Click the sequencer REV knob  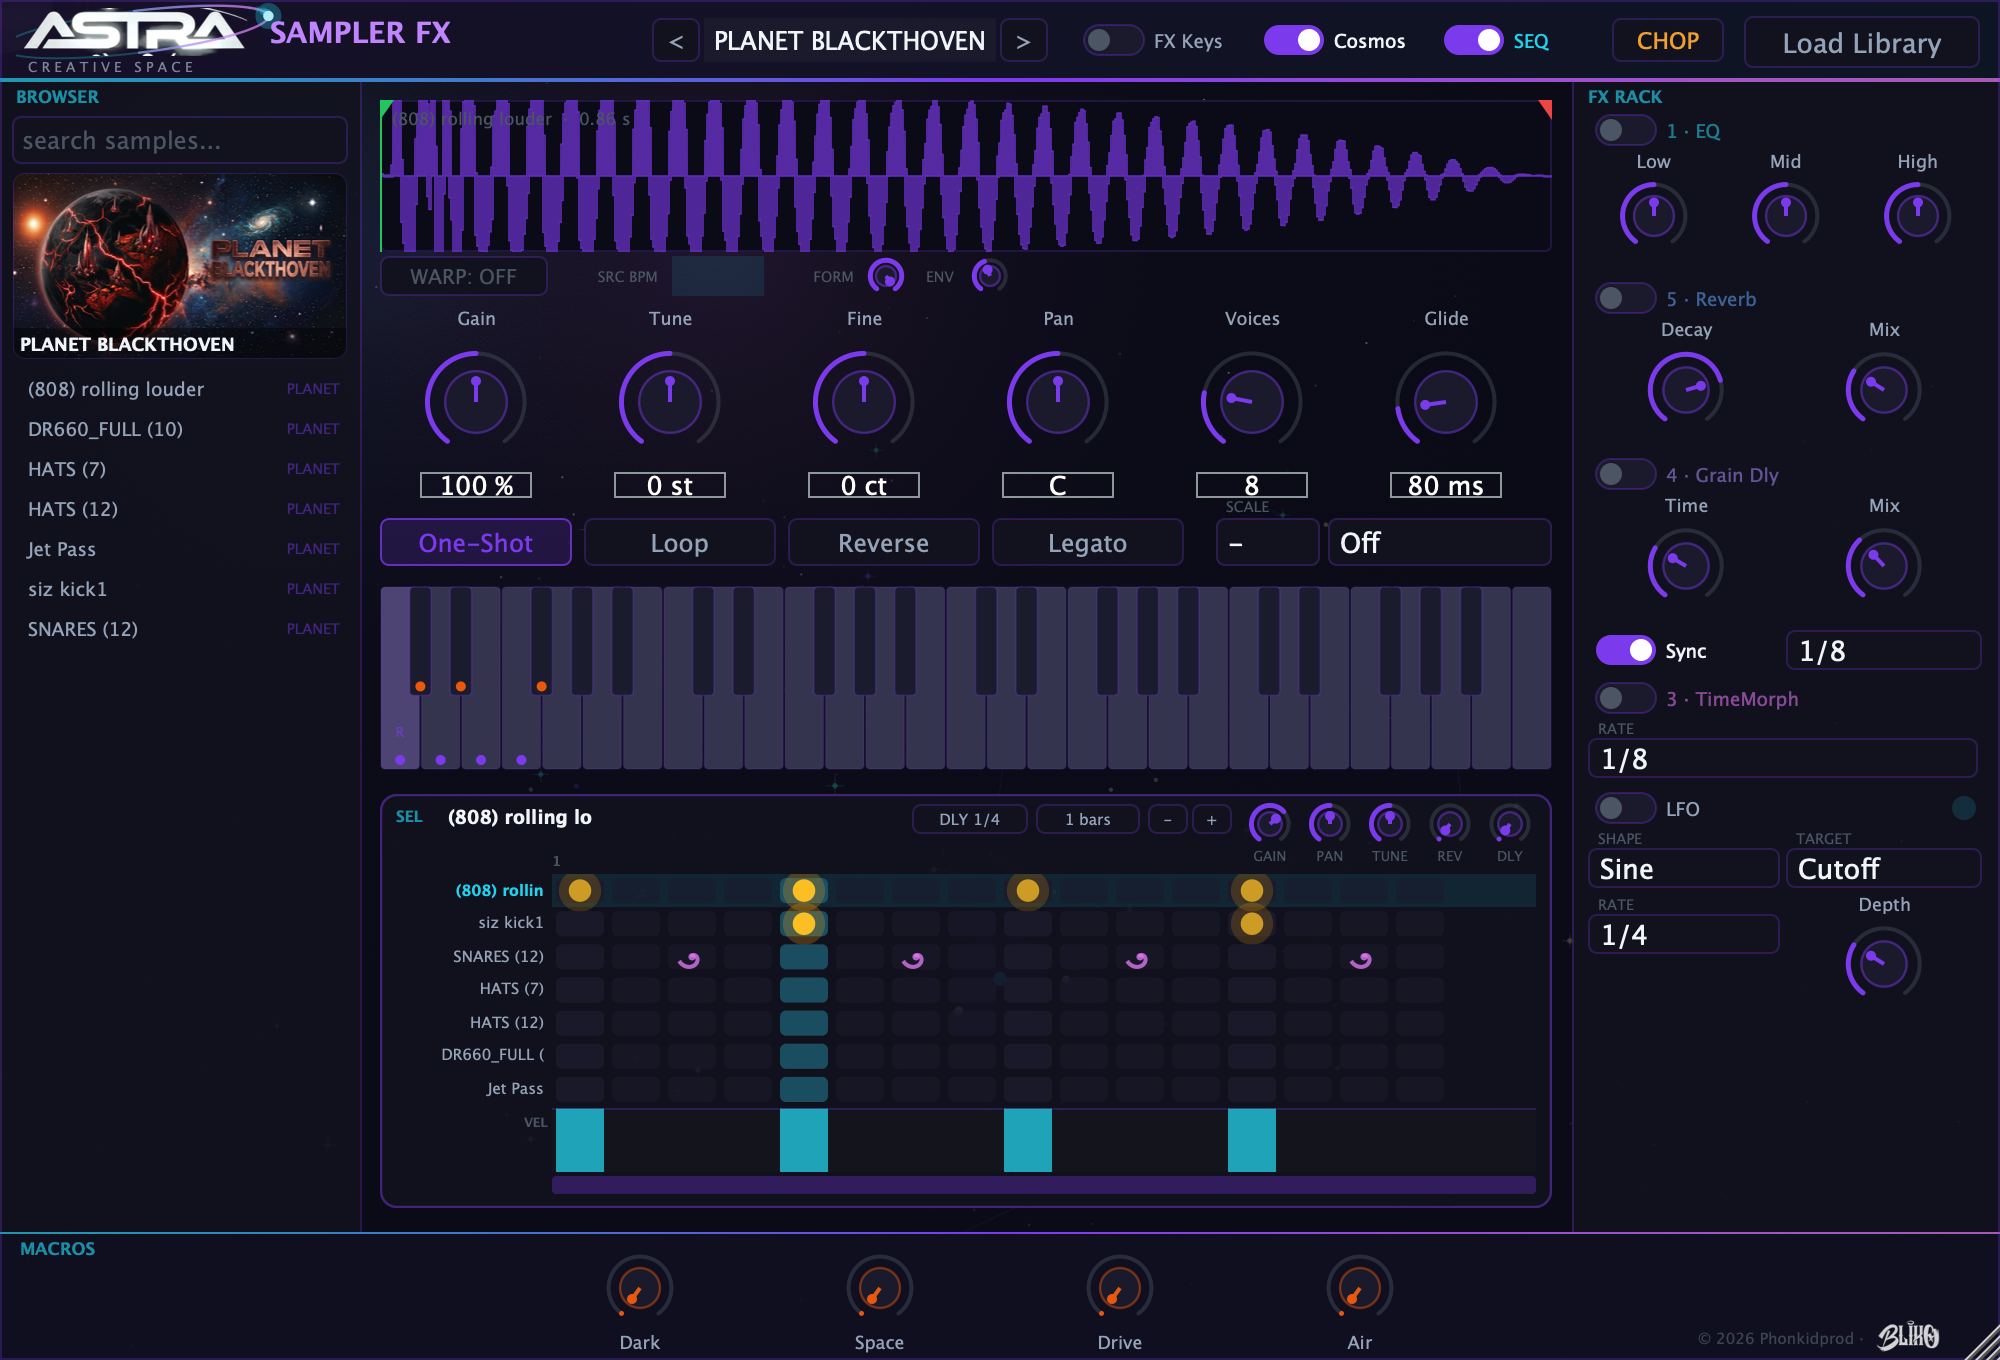(x=1449, y=824)
